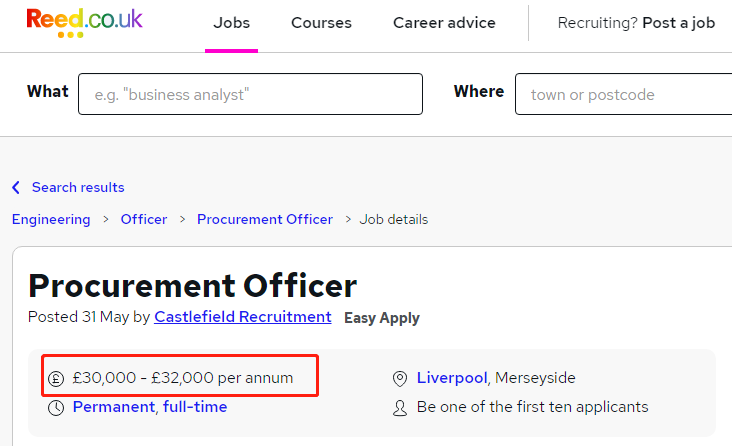Open the Courses tab
The height and width of the screenshot is (446, 732).
click(321, 23)
